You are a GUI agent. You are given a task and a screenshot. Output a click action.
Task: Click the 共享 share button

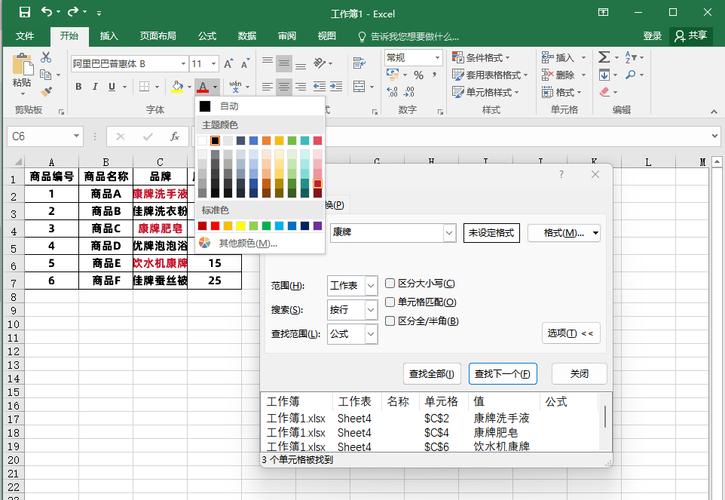[x=691, y=36]
